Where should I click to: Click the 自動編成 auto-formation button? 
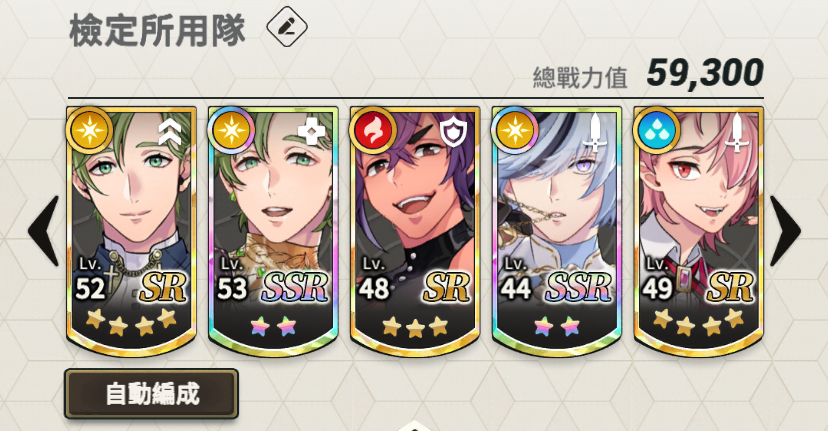[x=152, y=394]
